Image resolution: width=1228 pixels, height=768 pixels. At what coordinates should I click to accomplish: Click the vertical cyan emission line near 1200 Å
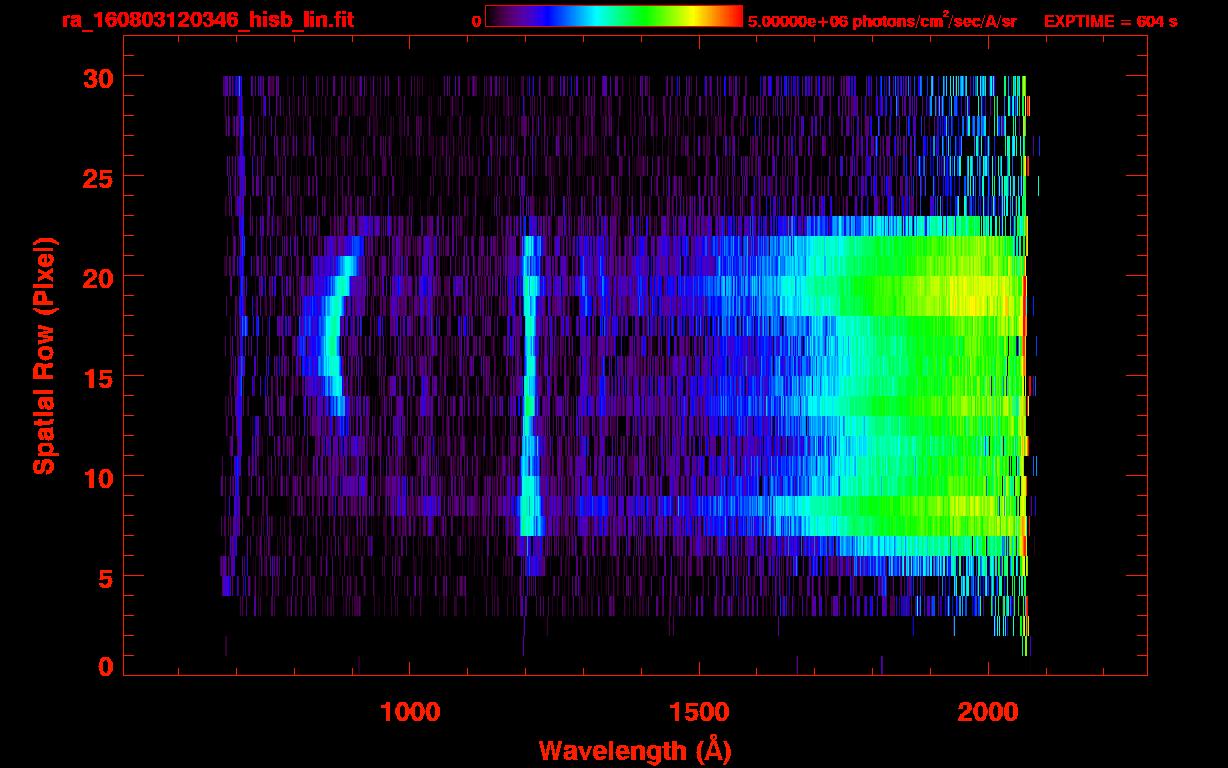point(529,385)
